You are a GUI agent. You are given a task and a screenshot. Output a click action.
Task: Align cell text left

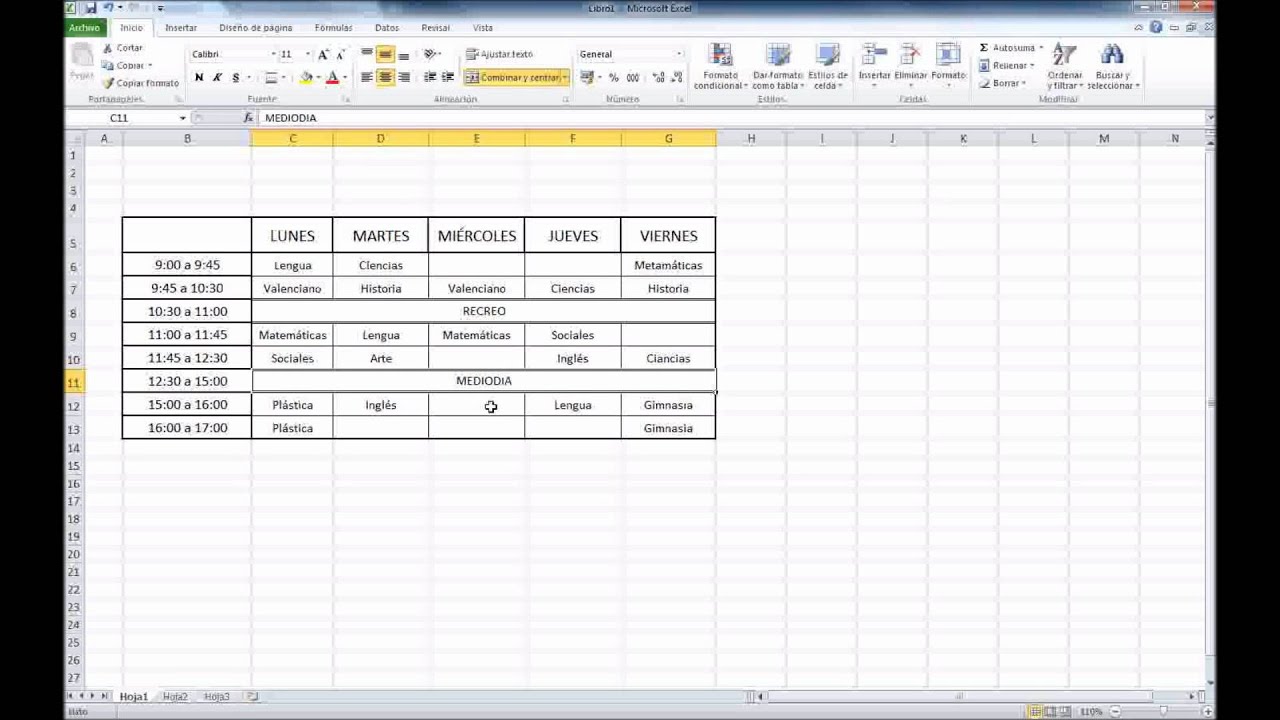point(367,77)
